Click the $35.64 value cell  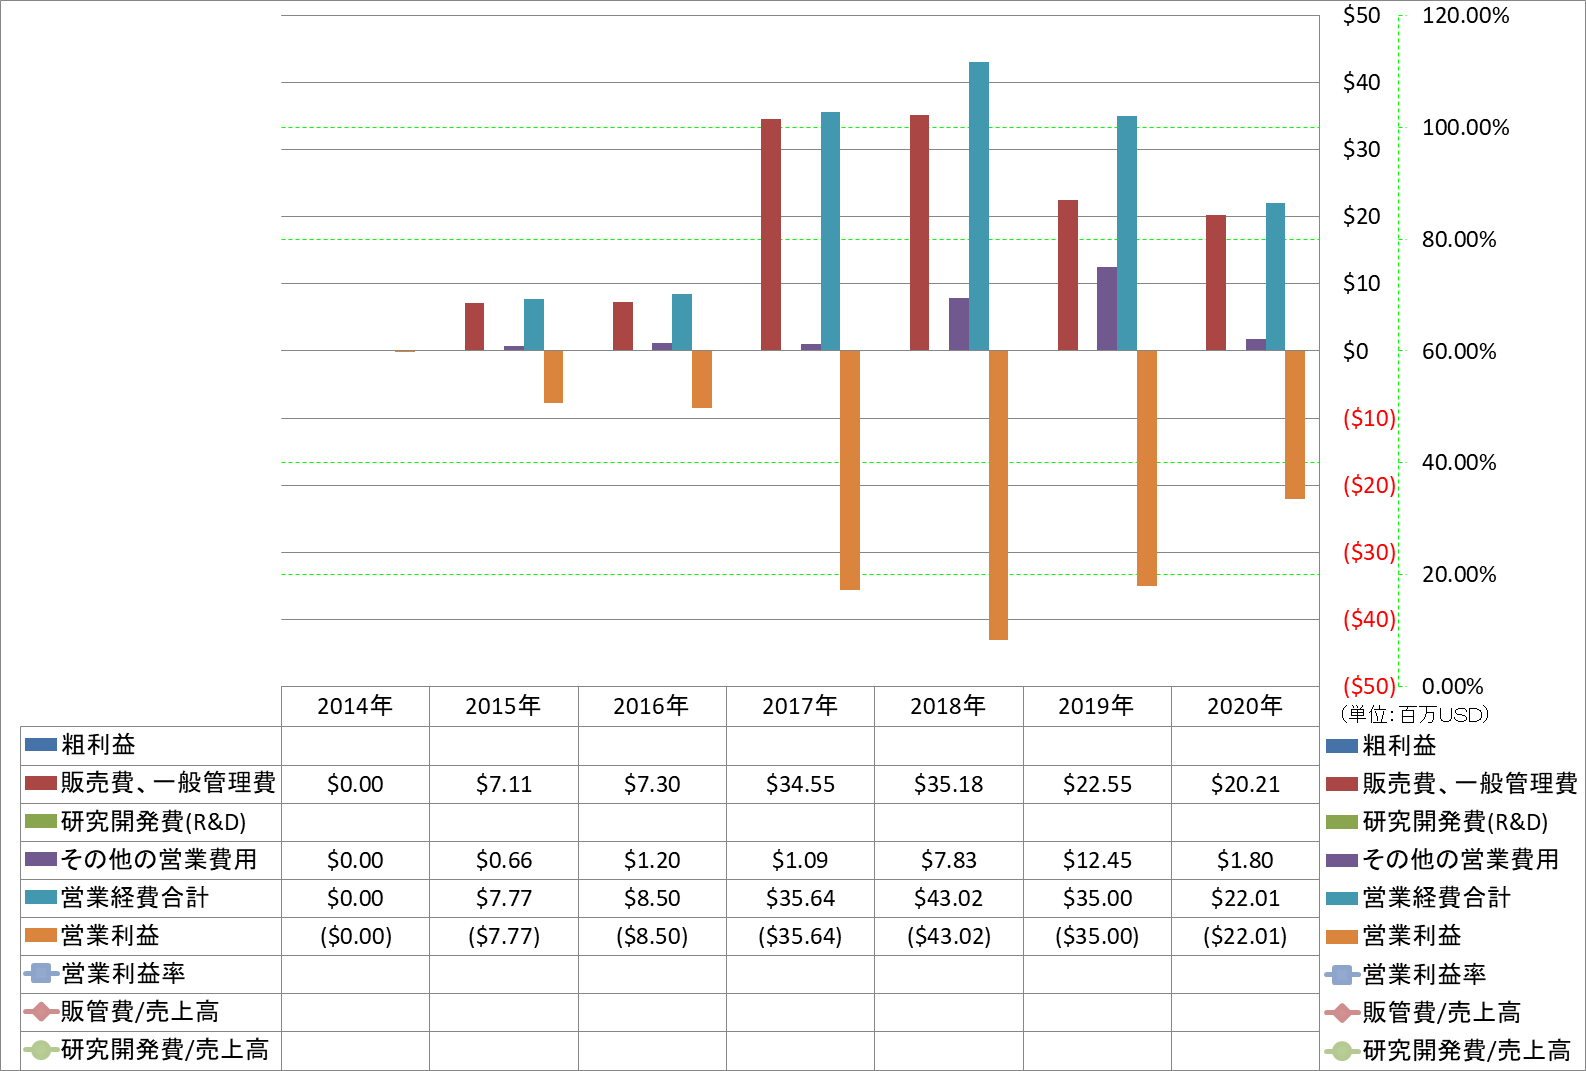(x=800, y=898)
